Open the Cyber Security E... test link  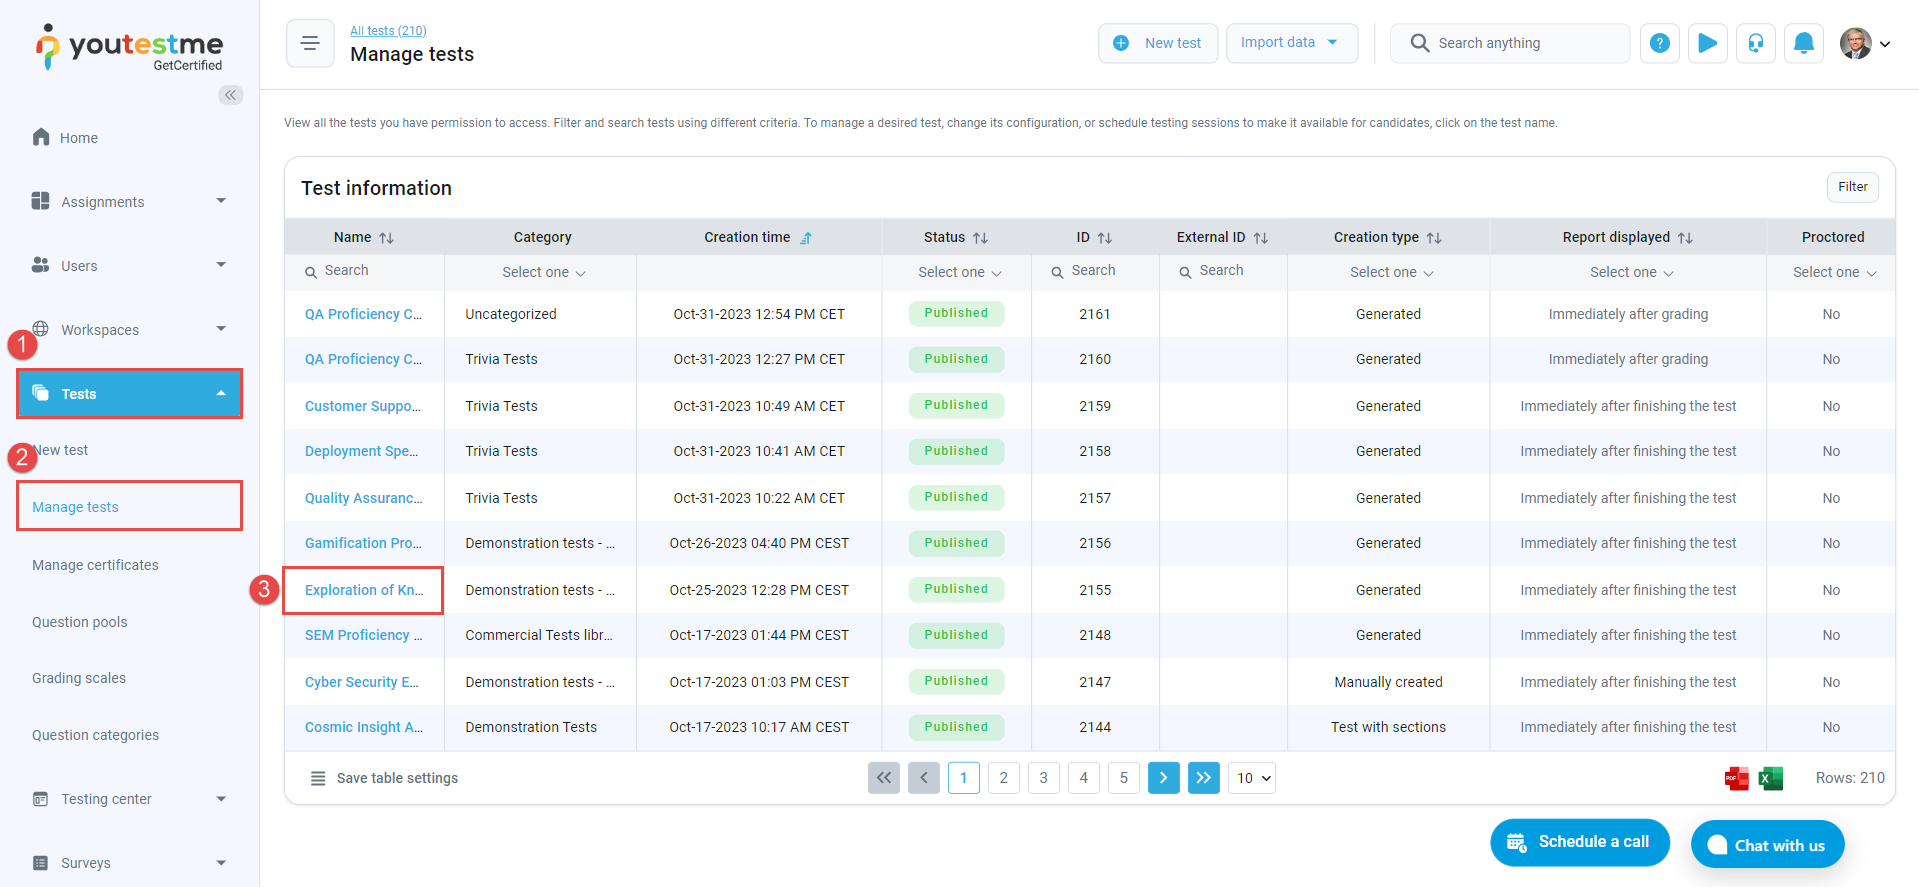pyautogui.click(x=362, y=682)
